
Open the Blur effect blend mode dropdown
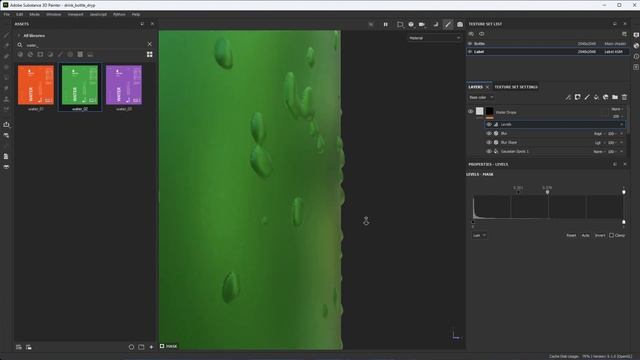599,133
